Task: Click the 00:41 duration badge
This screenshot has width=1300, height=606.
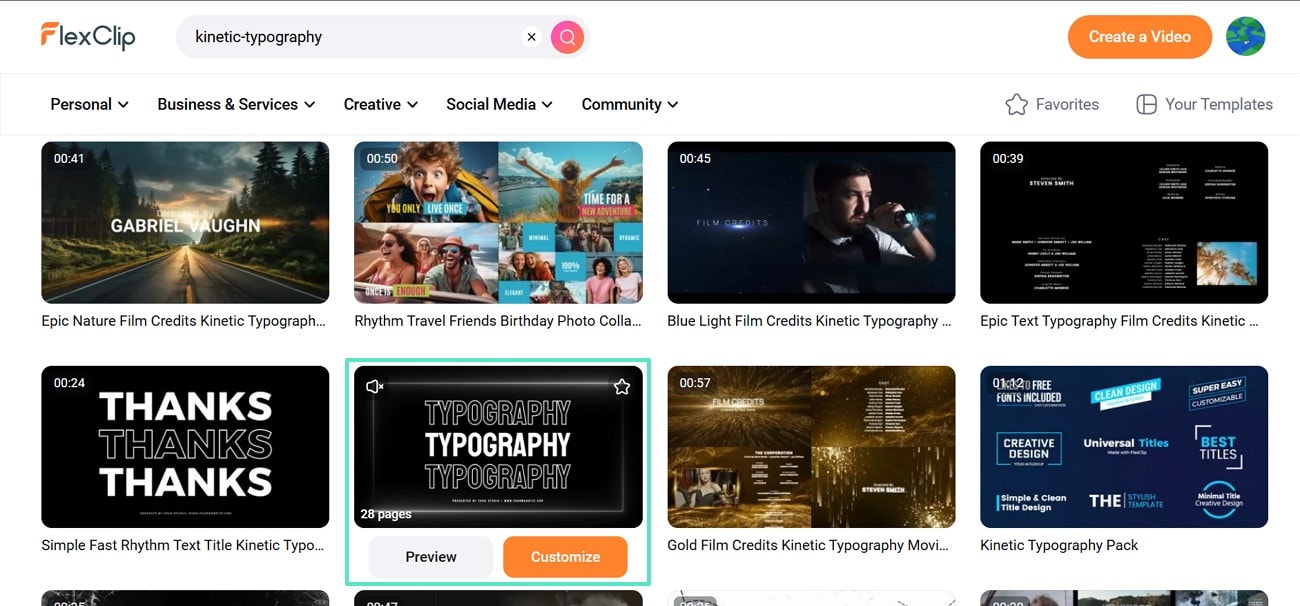Action: [x=69, y=158]
